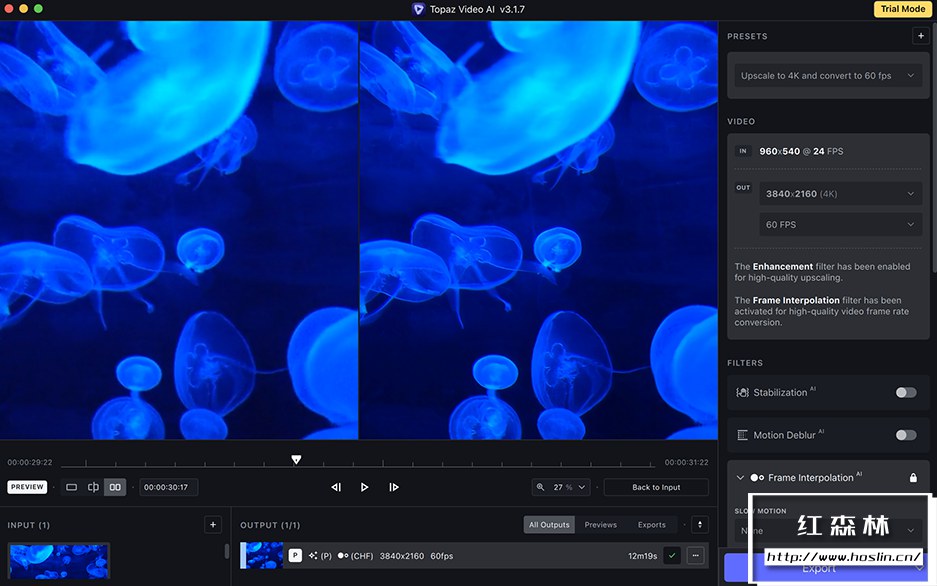Turn on Motion Deblur filter
Image resolution: width=937 pixels, height=586 pixels.
(905, 435)
